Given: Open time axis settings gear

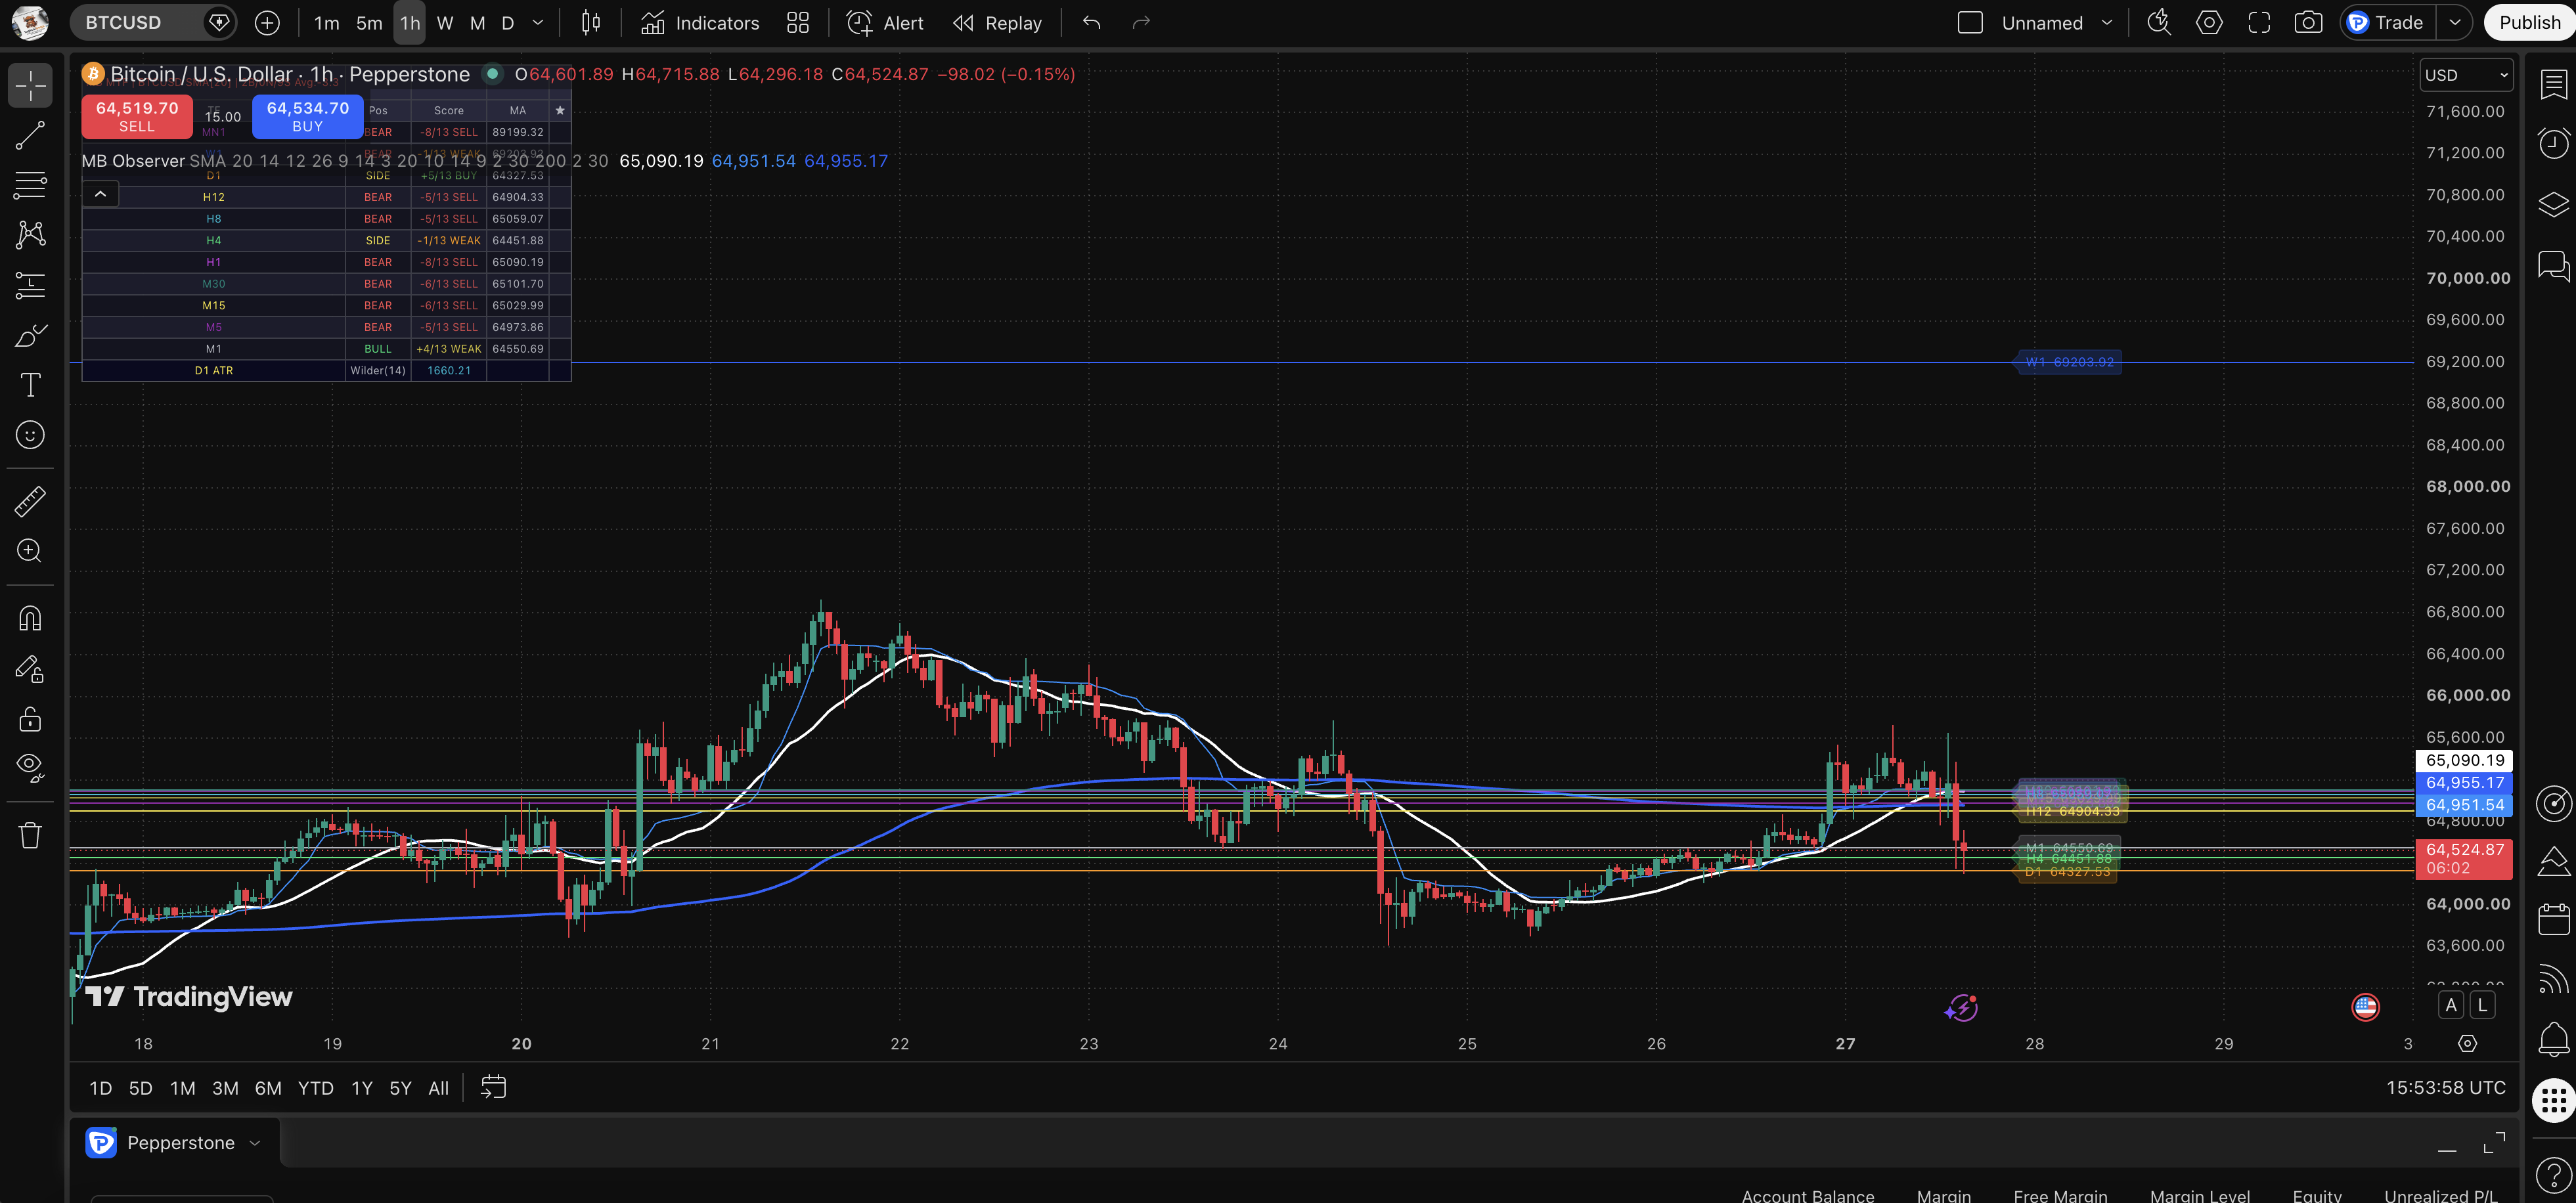Looking at the screenshot, I should pyautogui.click(x=2468, y=1044).
